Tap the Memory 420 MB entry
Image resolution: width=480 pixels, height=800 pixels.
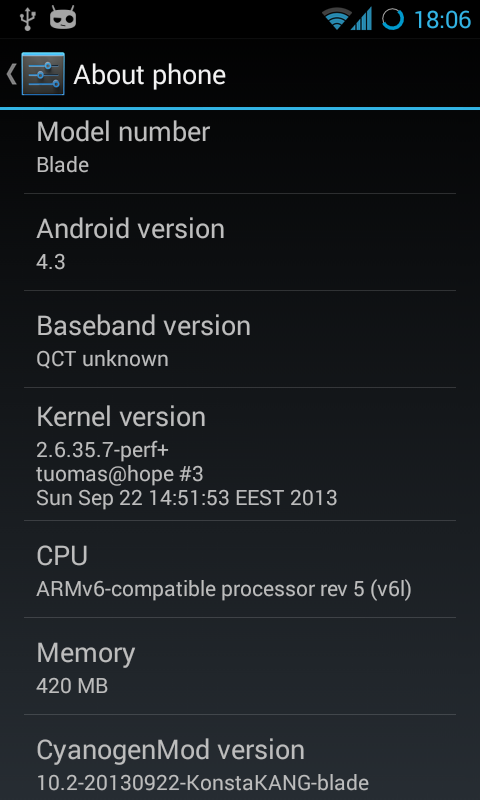(240, 666)
